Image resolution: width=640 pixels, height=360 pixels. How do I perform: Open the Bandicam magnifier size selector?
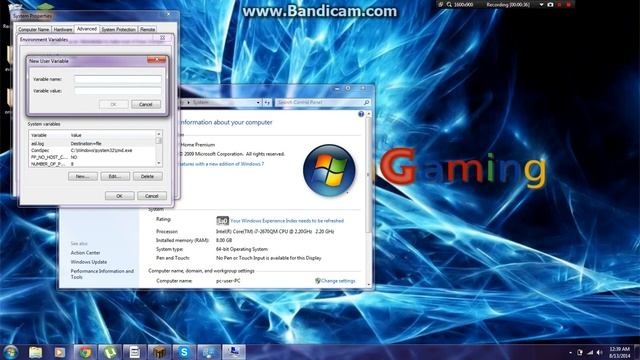coord(449,4)
